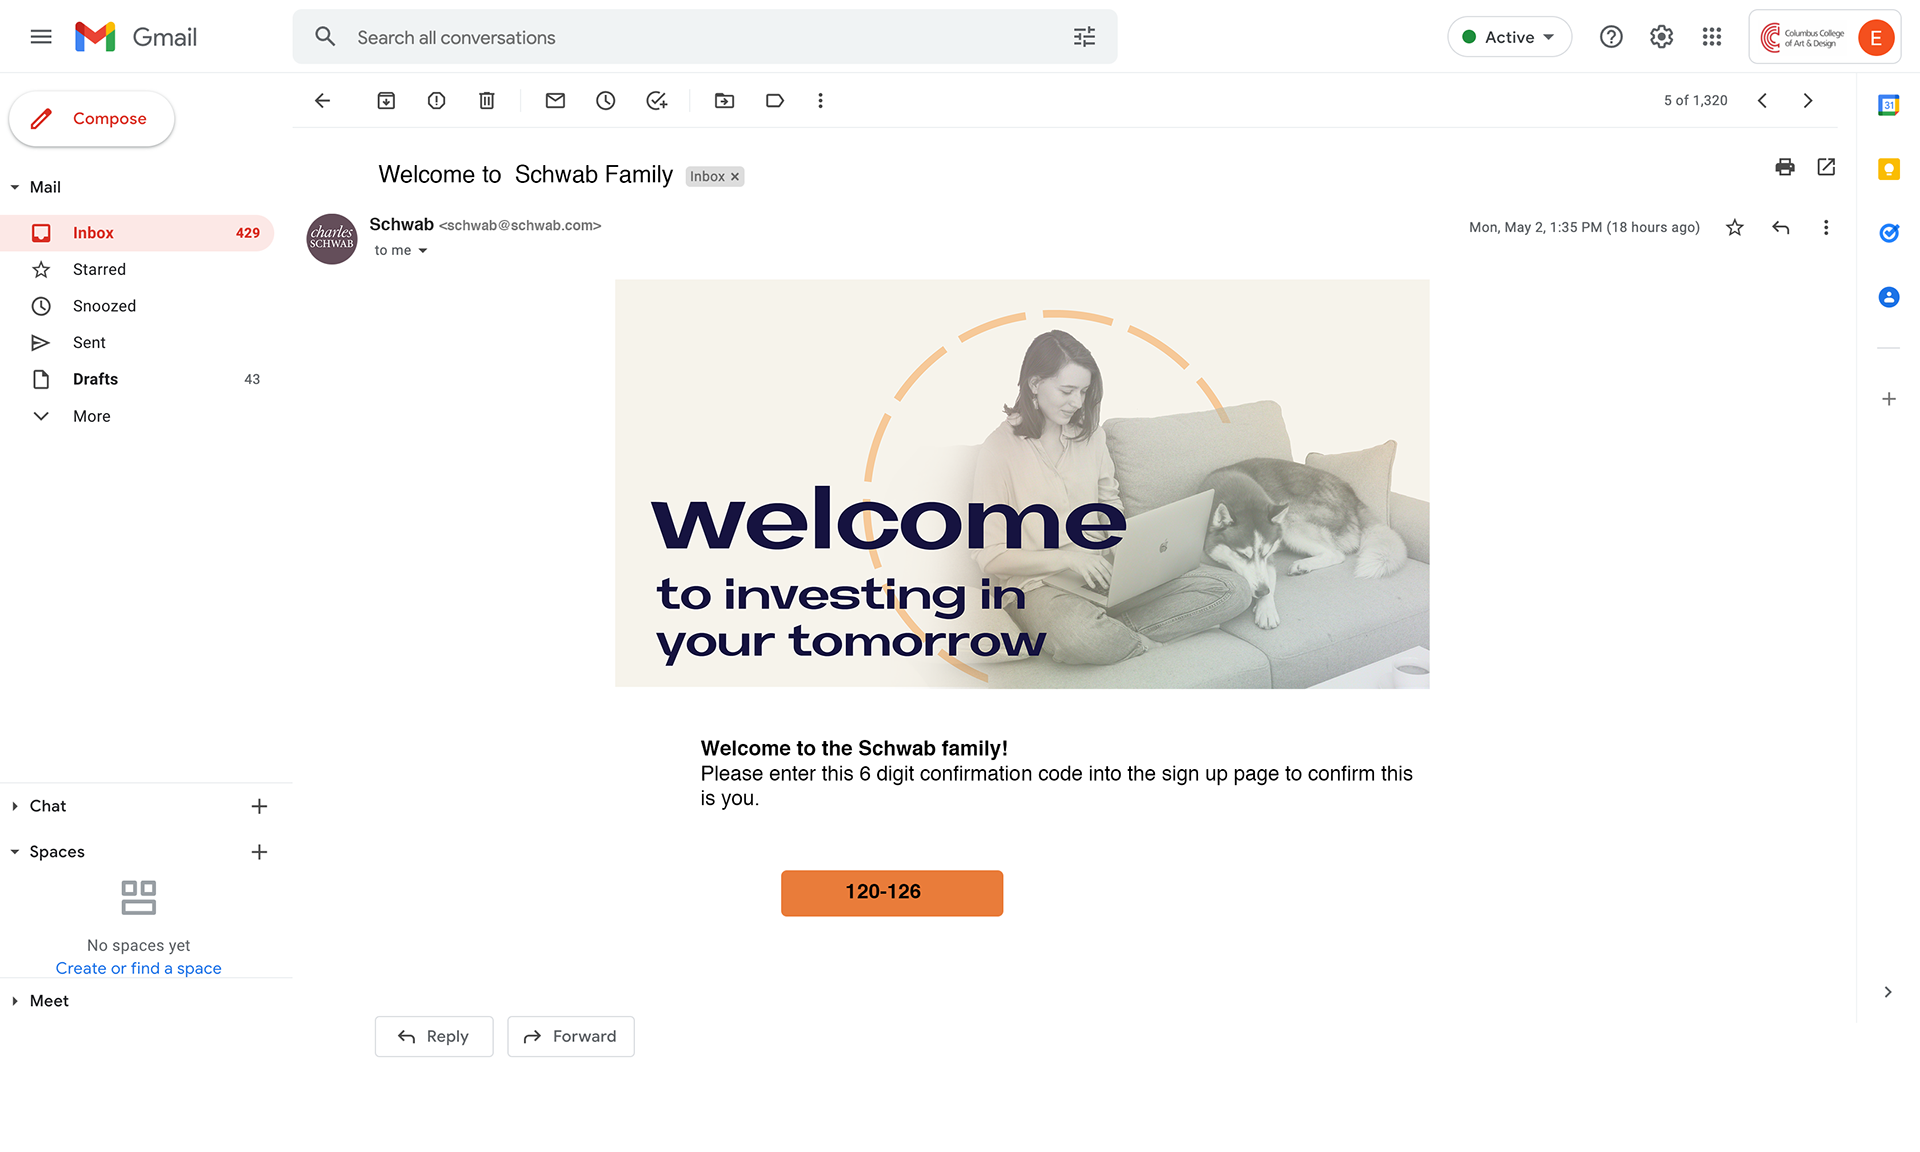Viewport: 1920px width, 1152px height.
Task: Open the Active status dropdown
Action: [1509, 37]
